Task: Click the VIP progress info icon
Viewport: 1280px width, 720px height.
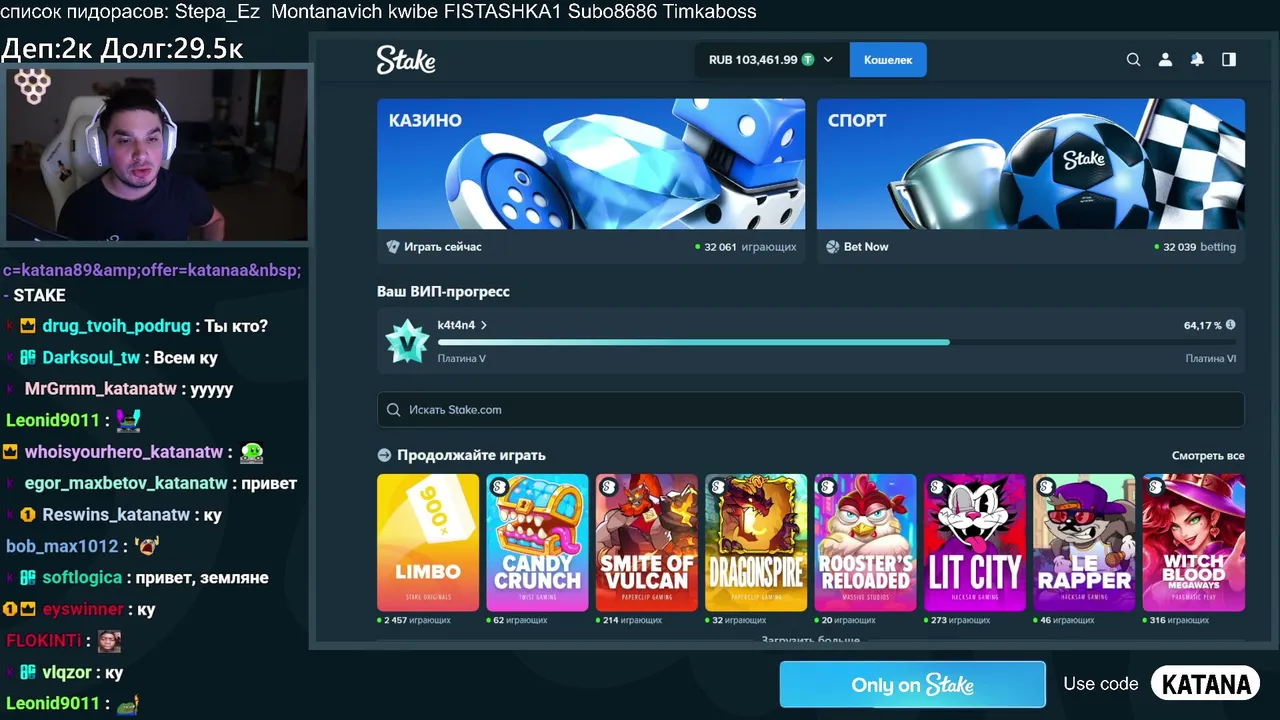Action: pyautogui.click(x=1230, y=325)
